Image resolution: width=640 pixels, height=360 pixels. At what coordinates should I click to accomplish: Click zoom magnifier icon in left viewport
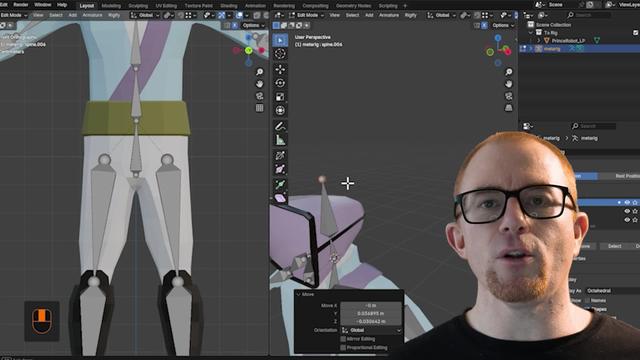click(260, 72)
